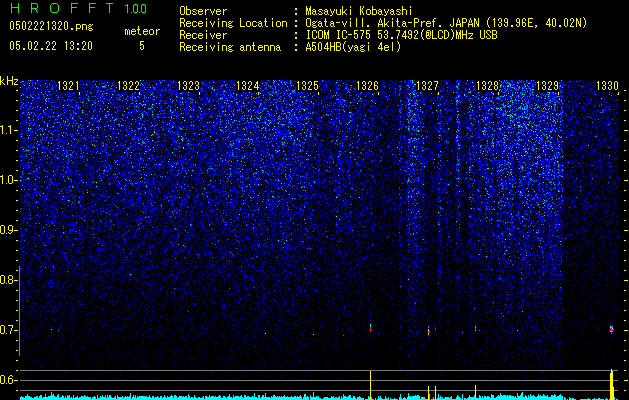
Task: Click the Receiving Location label
Action: 233,23
